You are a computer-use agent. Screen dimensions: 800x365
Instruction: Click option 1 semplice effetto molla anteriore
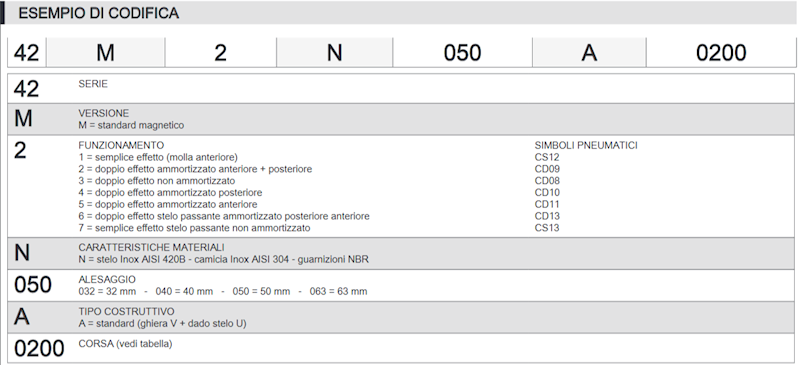(158, 157)
